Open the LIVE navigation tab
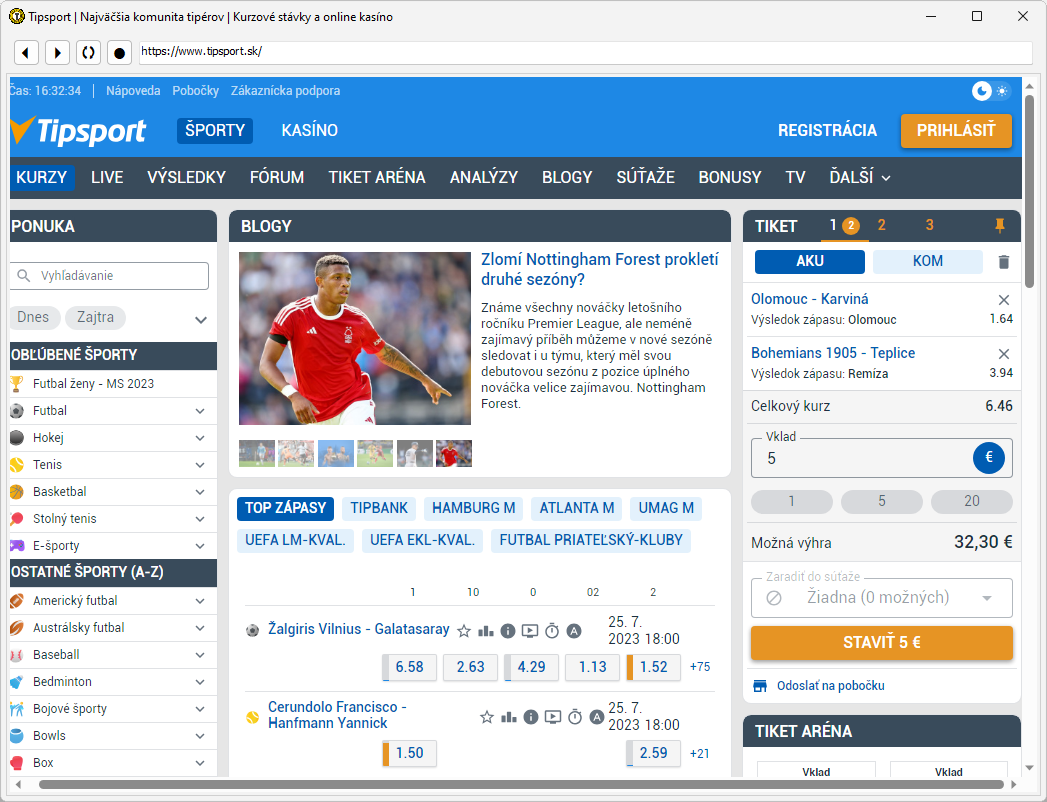 (x=107, y=178)
